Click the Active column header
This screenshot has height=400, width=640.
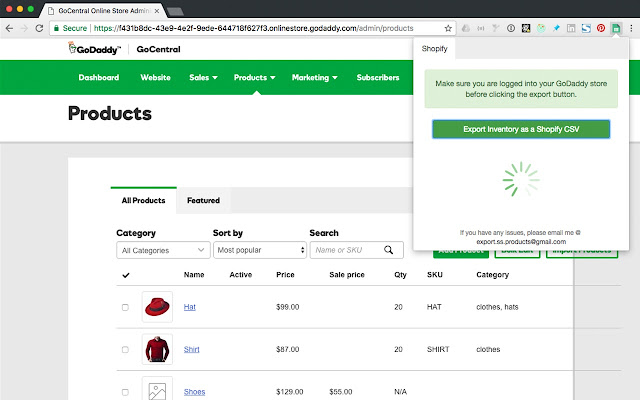coord(241,275)
